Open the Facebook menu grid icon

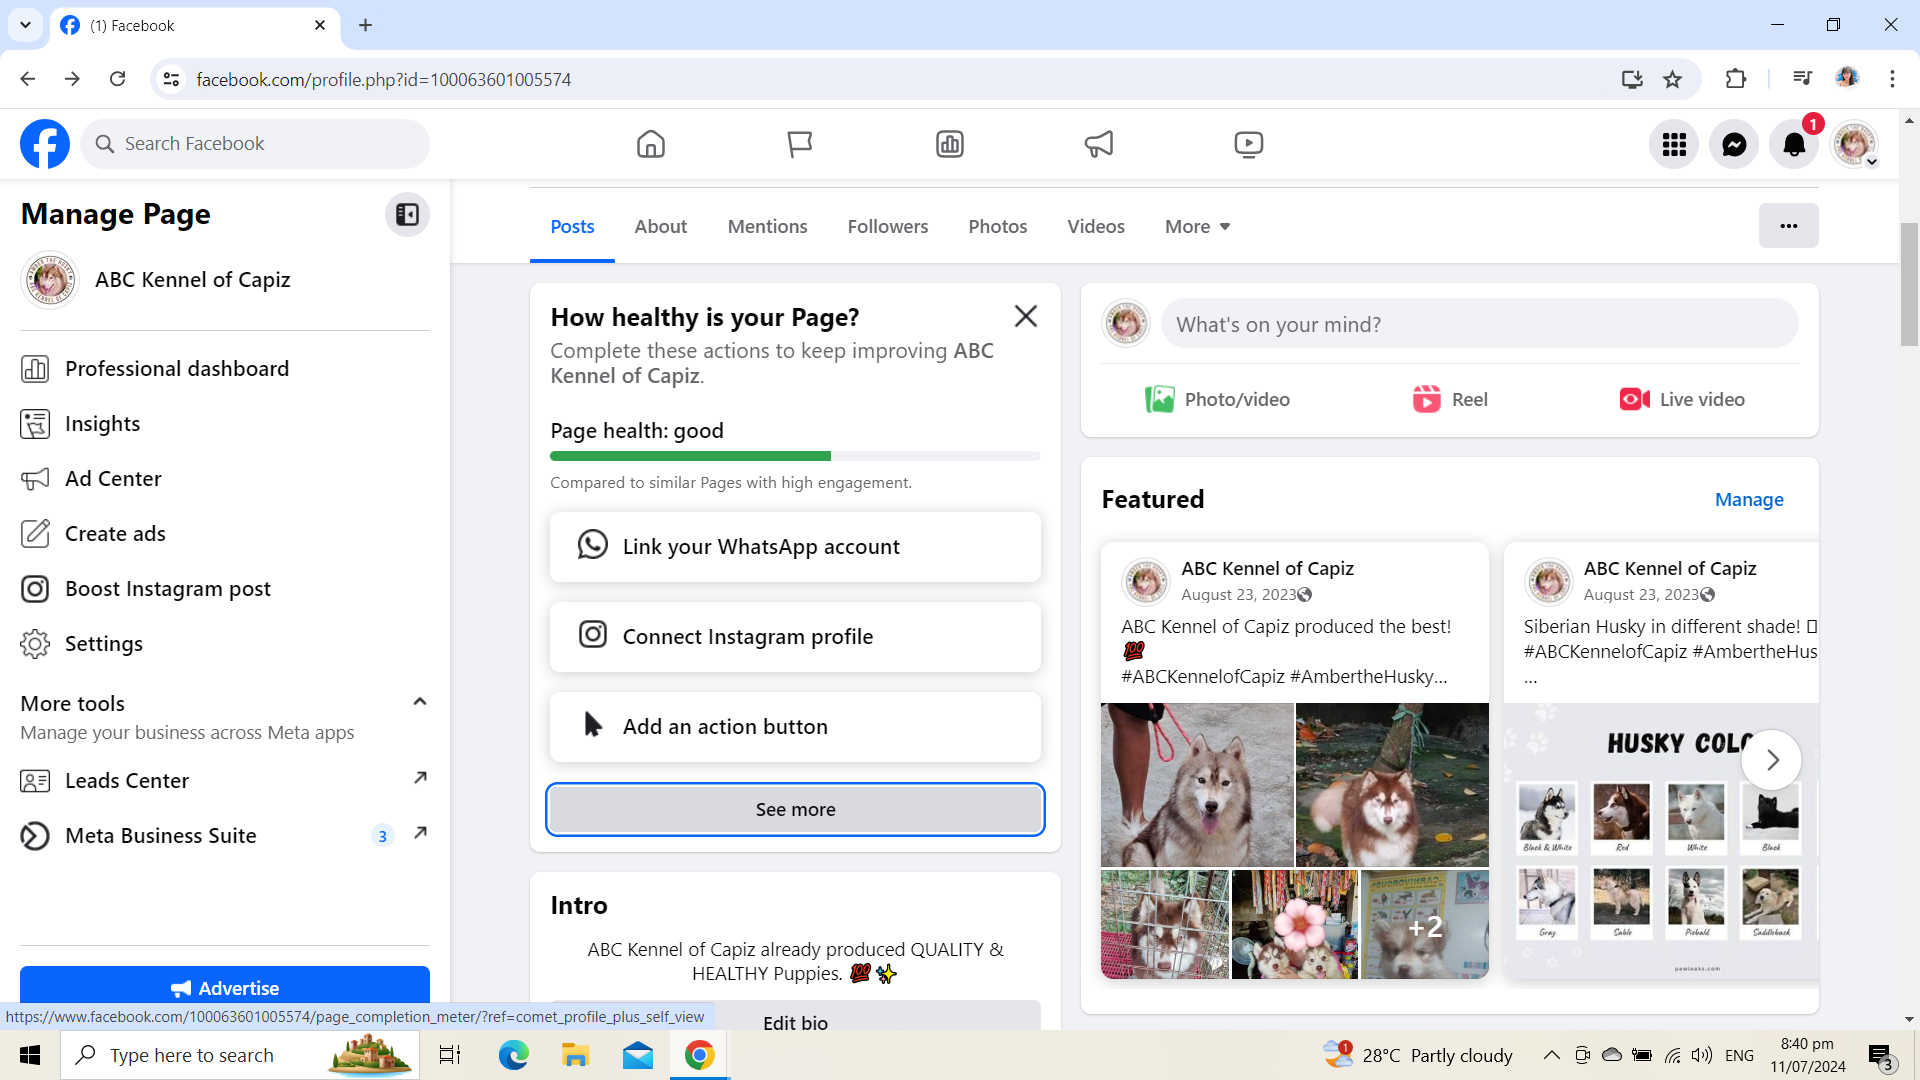click(x=1674, y=145)
